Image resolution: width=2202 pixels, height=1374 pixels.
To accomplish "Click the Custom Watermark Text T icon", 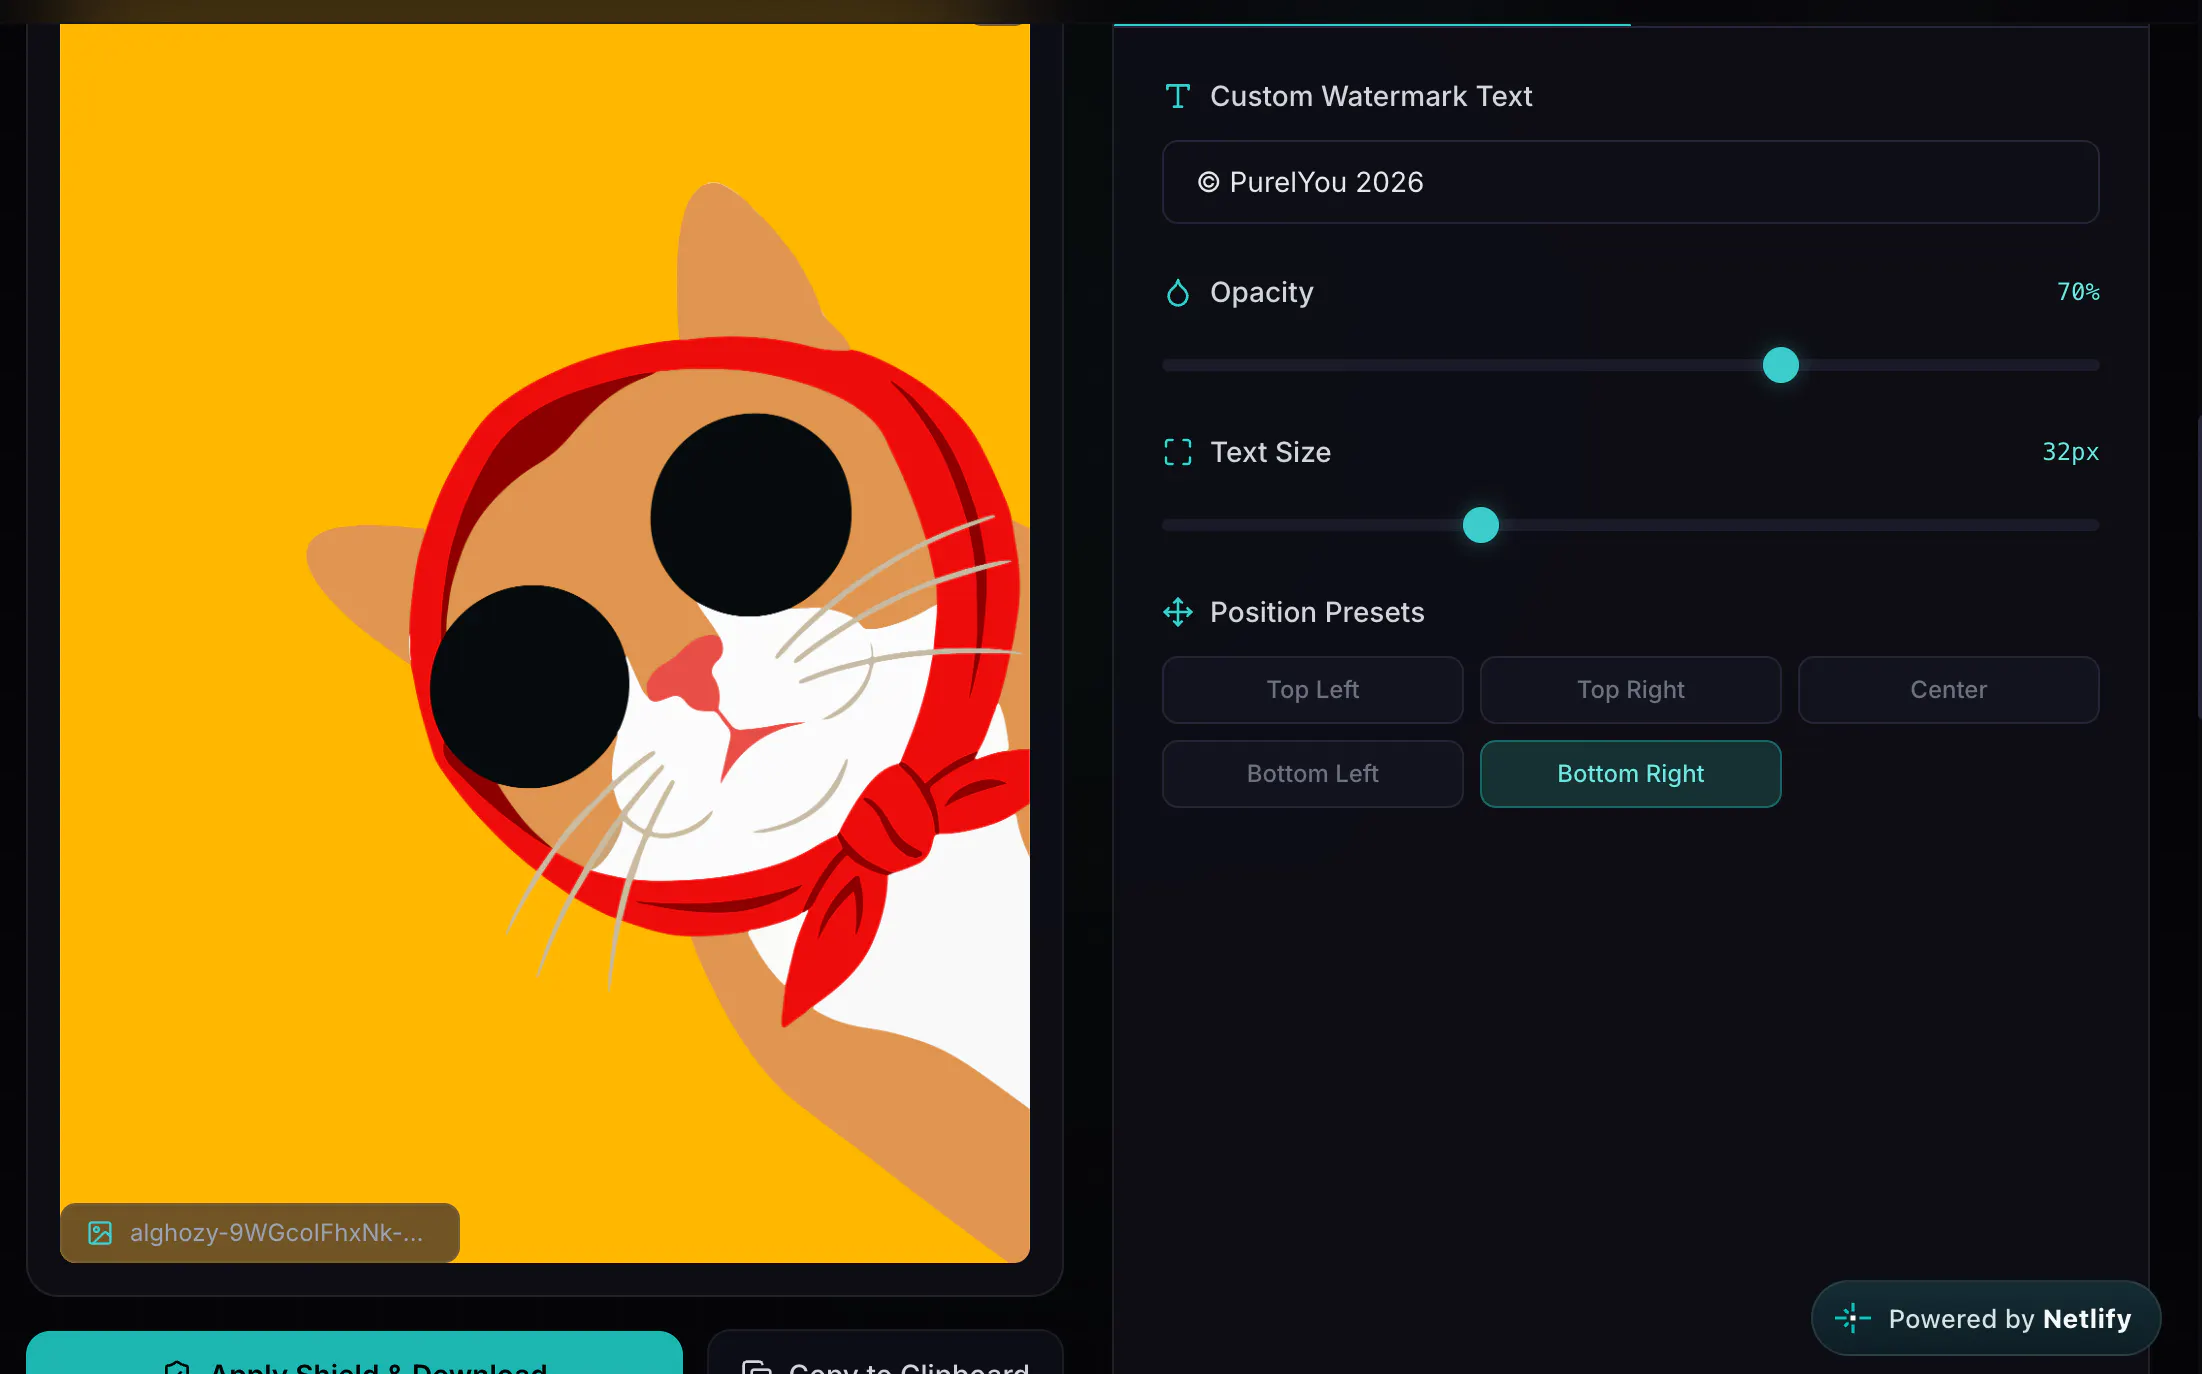I will [1177, 96].
